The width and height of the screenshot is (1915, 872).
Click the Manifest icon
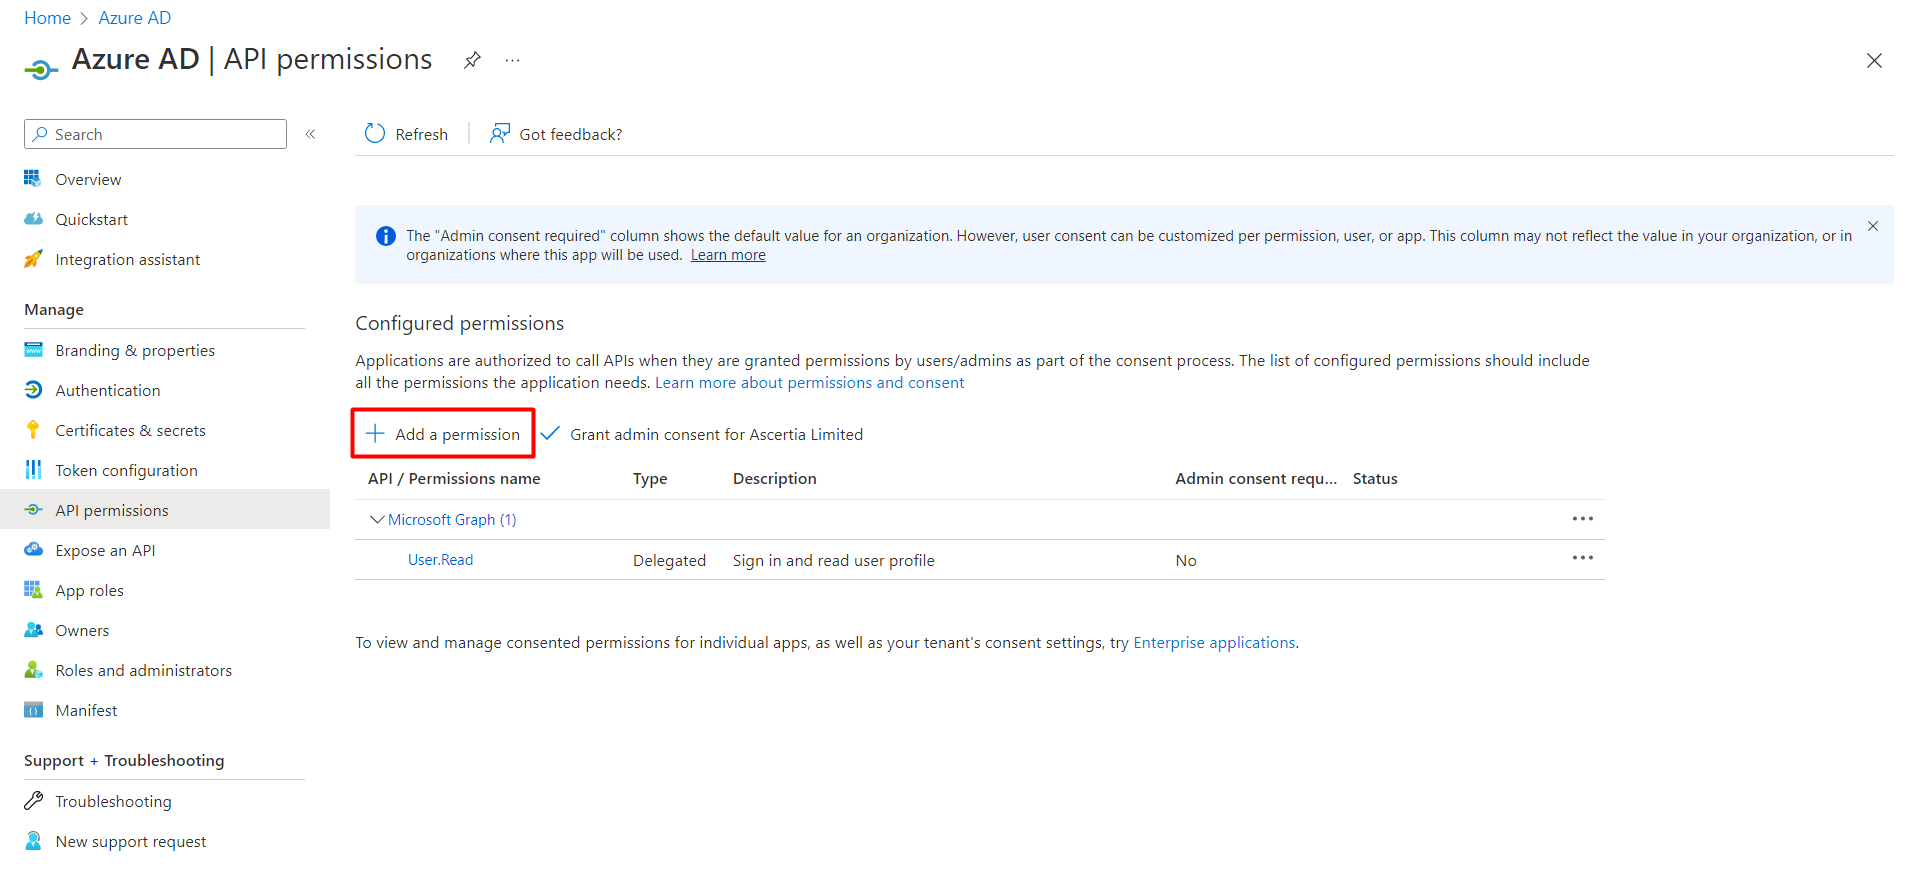(33, 710)
